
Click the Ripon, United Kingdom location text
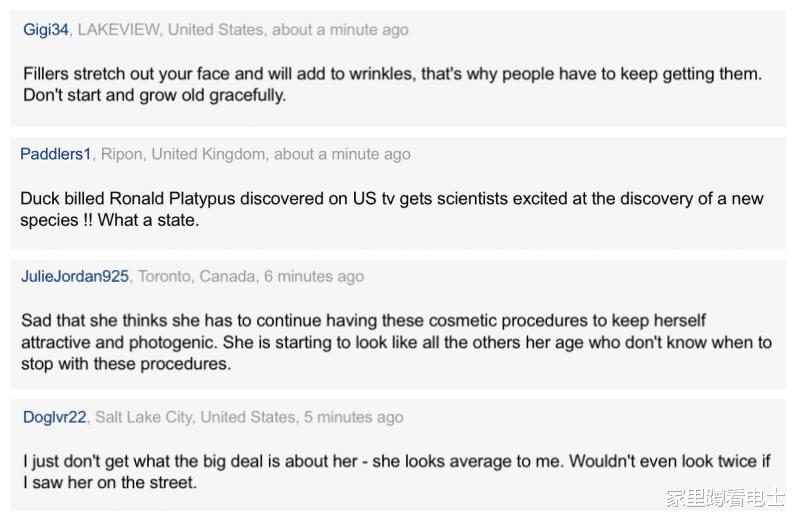tap(183, 154)
